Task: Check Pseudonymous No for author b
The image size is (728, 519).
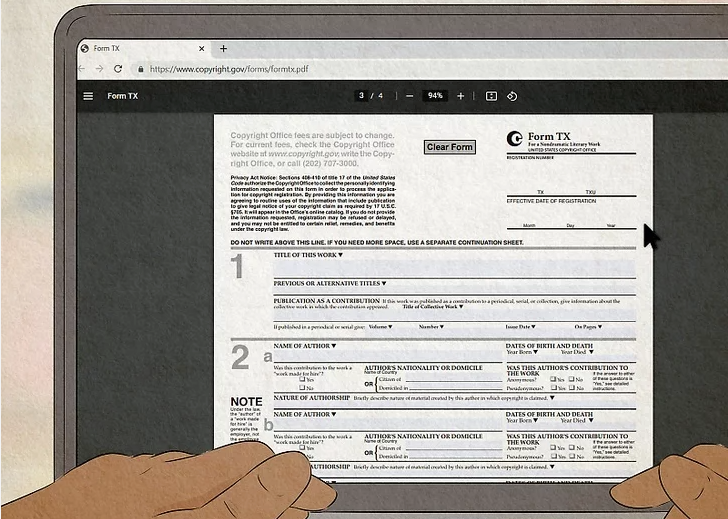Action: click(572, 456)
